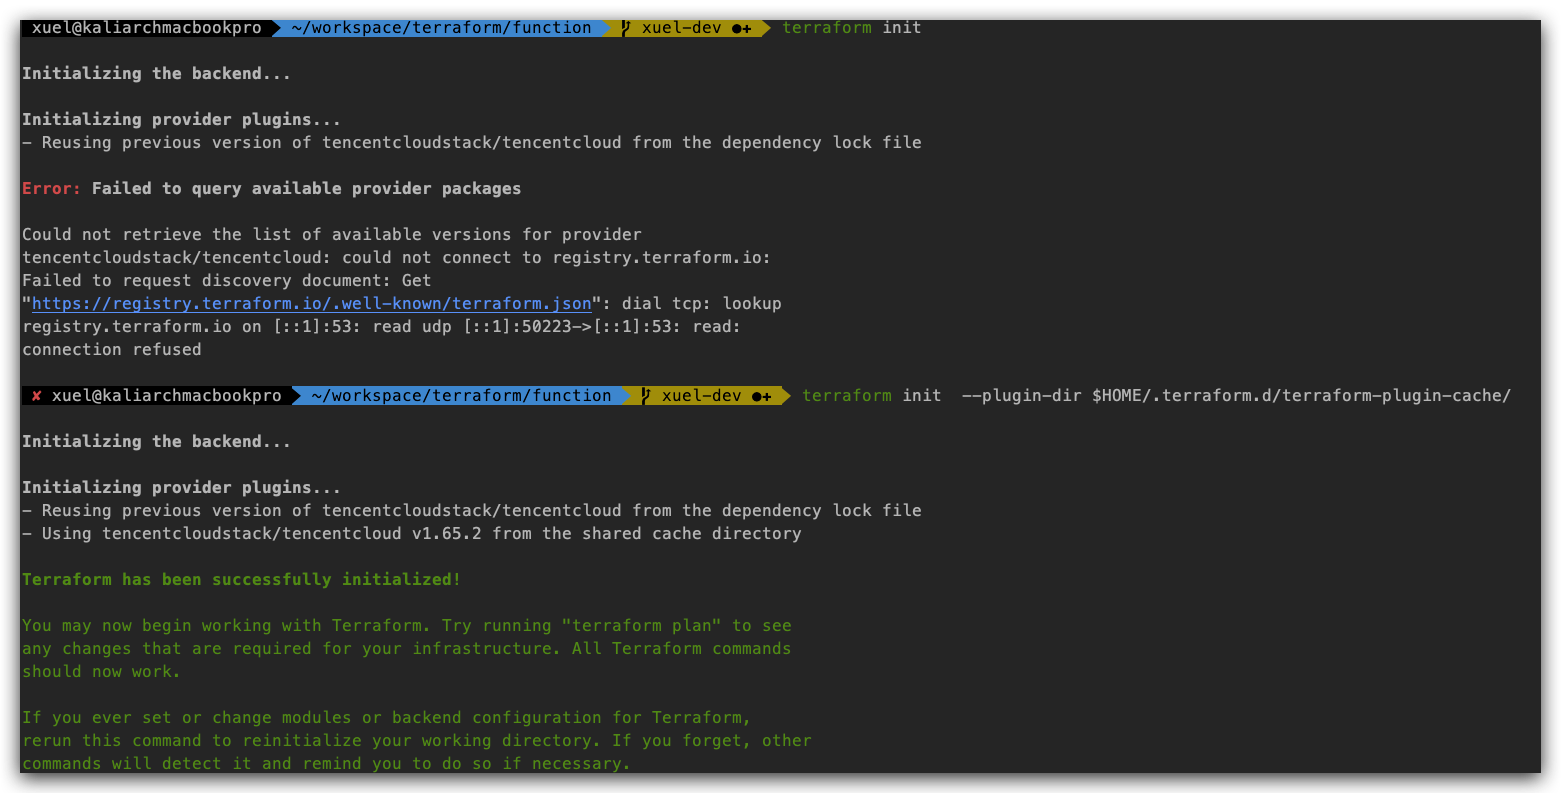Click xuel@kaliarchmacbookpro in the red-cross prompt
This screenshot has height=793, width=1561.
point(167,396)
